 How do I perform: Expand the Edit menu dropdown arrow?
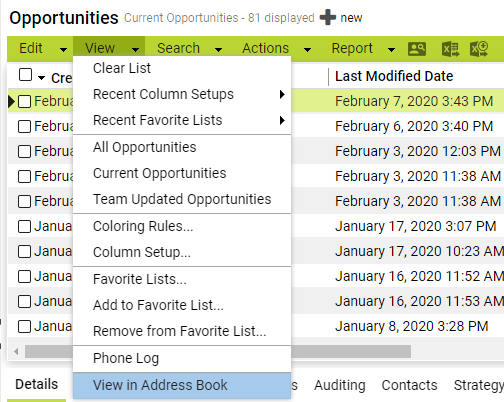63,50
